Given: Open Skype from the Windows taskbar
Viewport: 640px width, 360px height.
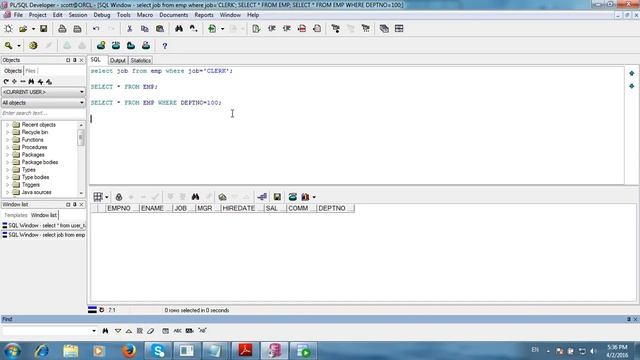Looking at the screenshot, I should point(158,351).
